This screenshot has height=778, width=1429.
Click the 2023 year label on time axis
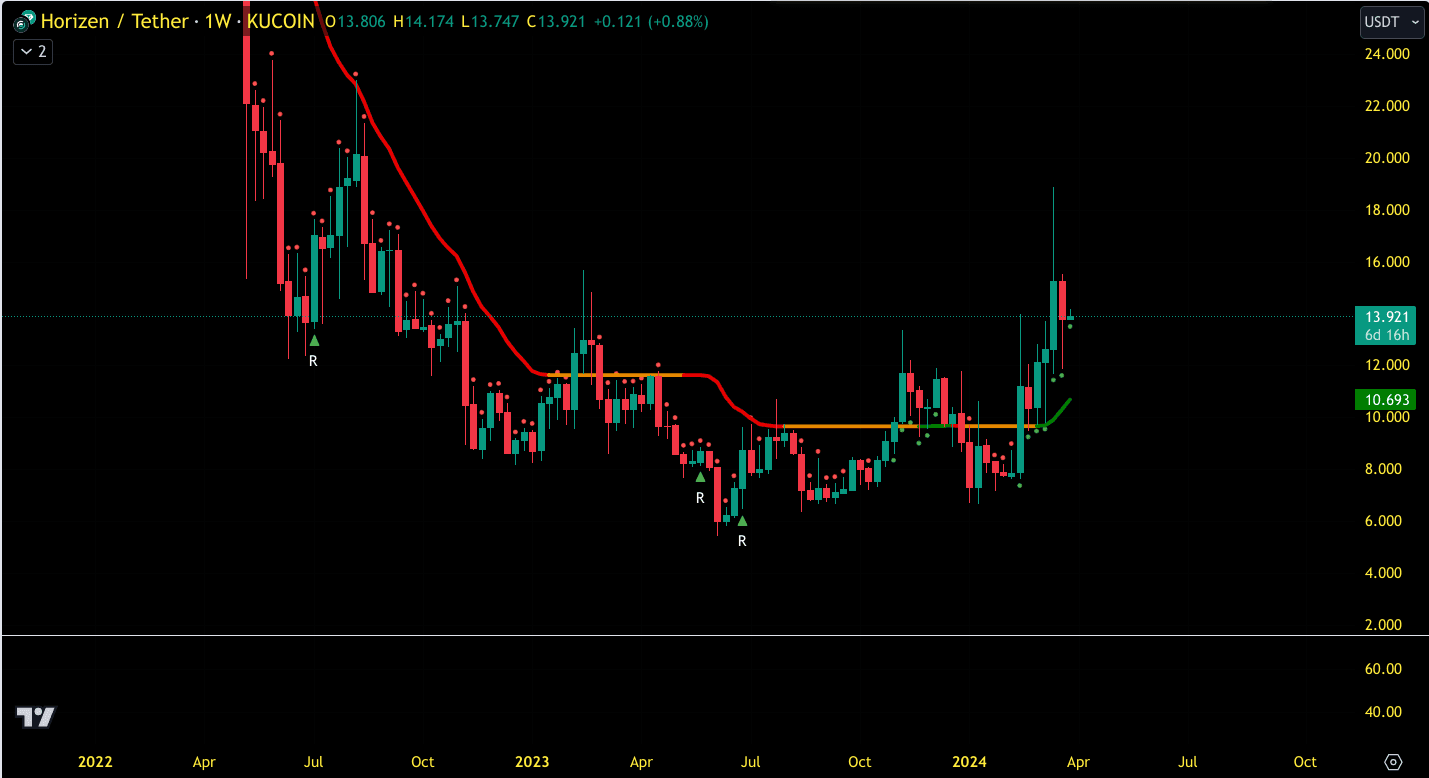532,762
